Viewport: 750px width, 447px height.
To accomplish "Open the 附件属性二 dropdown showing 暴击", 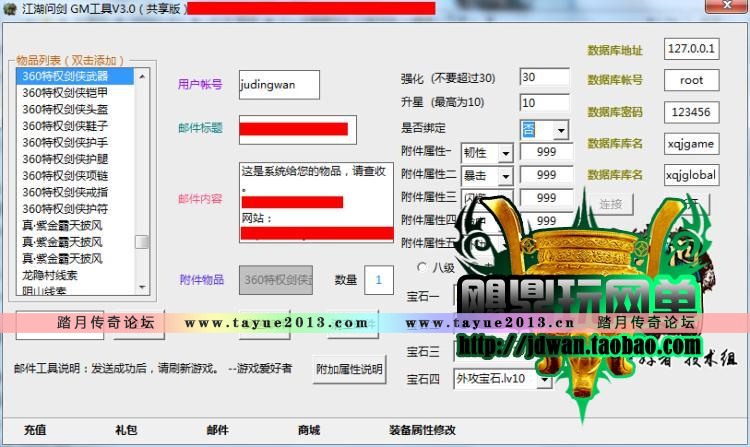I will [505, 176].
